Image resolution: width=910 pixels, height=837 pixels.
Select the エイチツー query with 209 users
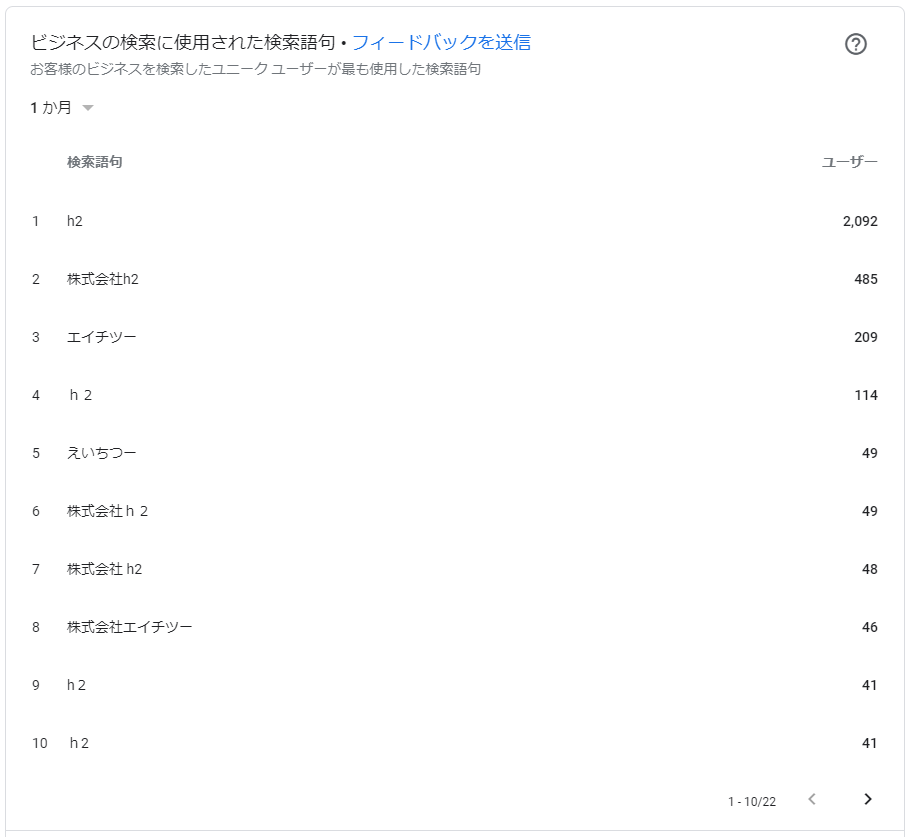[102, 337]
